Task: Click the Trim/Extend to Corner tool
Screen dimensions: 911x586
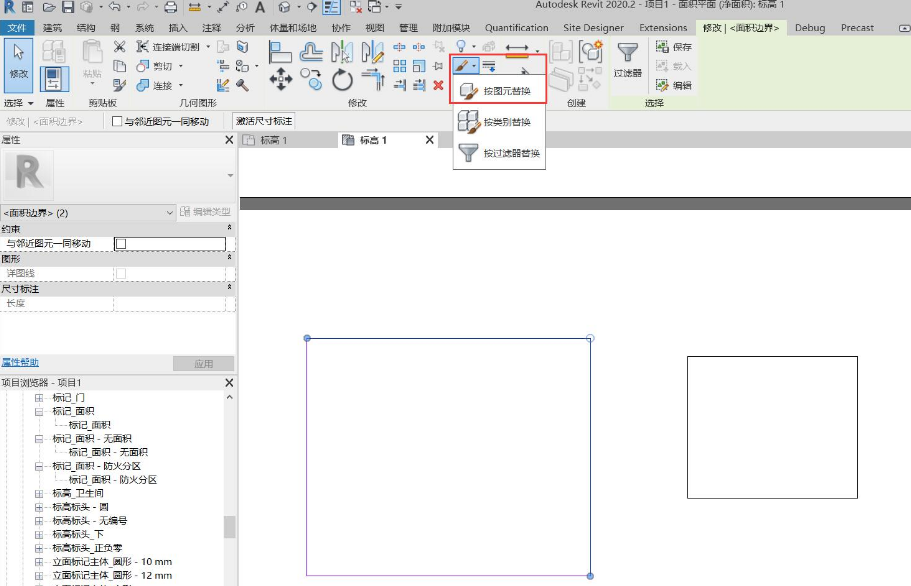Action: click(x=372, y=80)
